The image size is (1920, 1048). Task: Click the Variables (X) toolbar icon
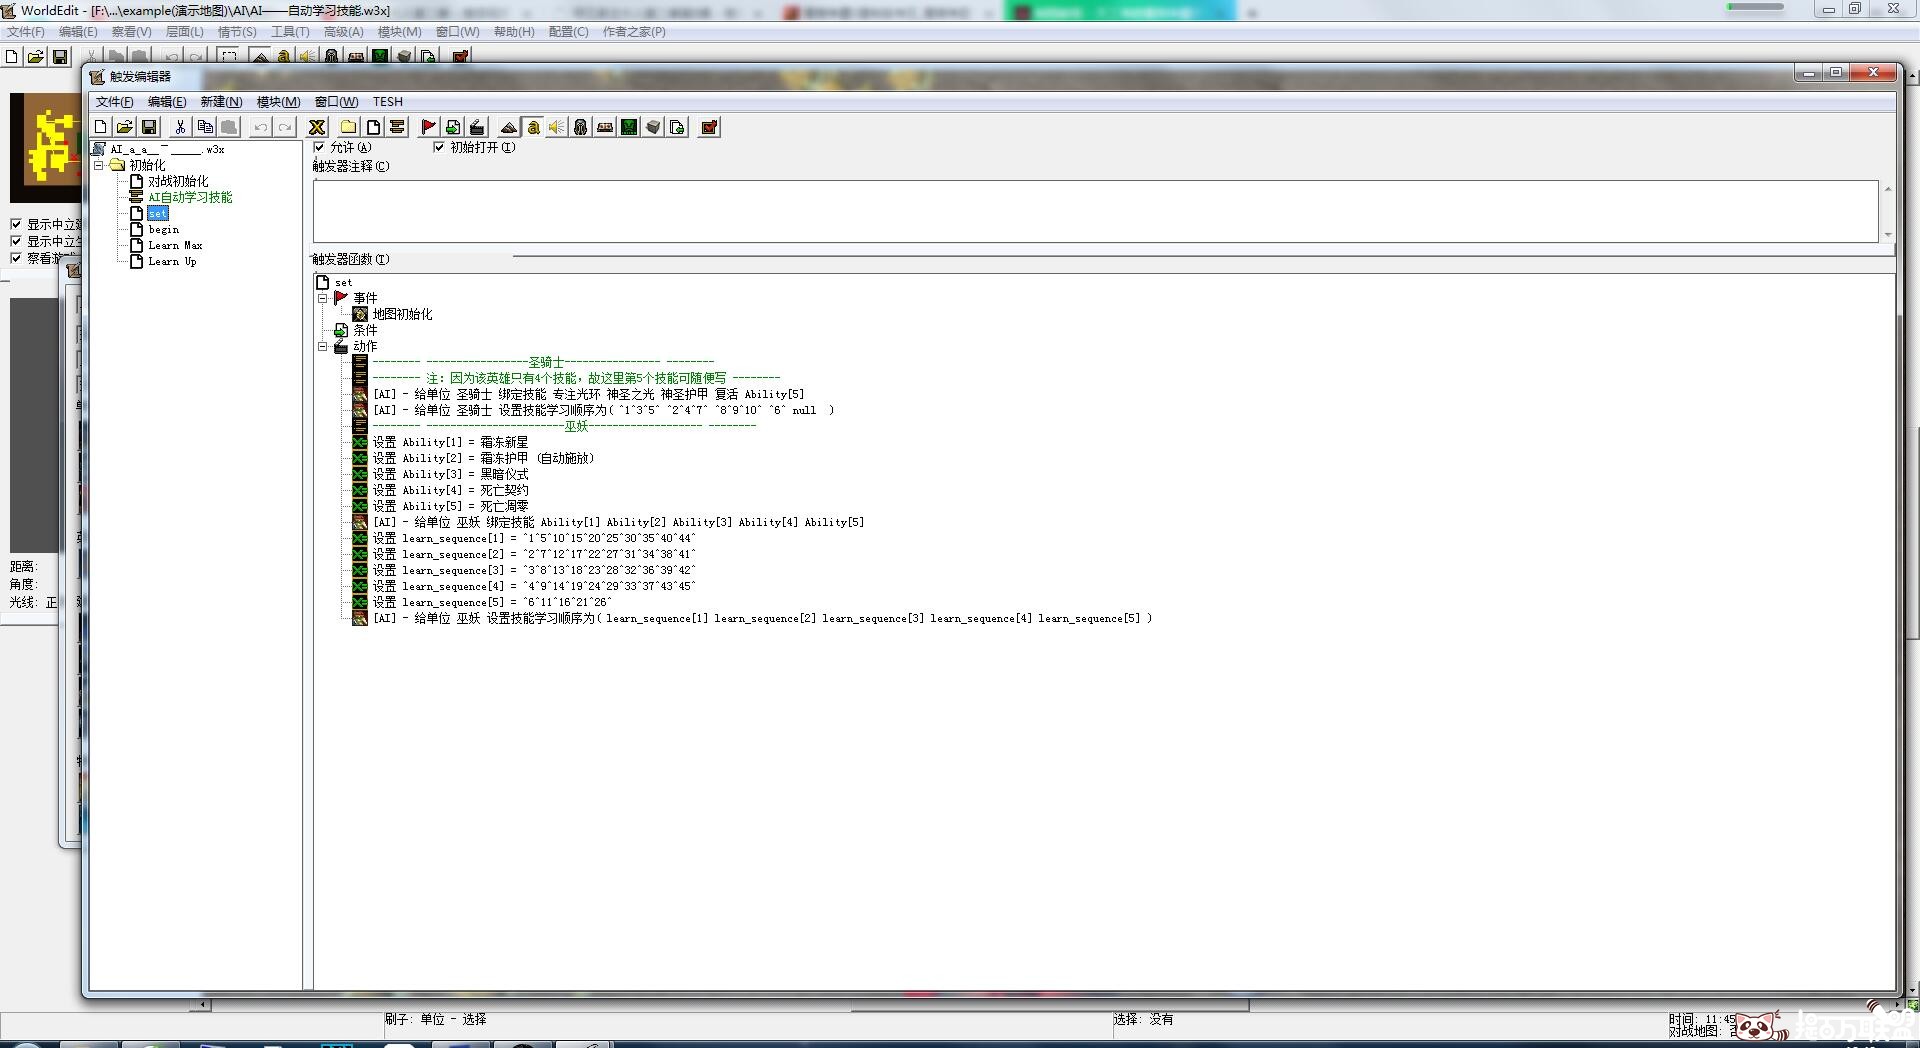coord(317,127)
